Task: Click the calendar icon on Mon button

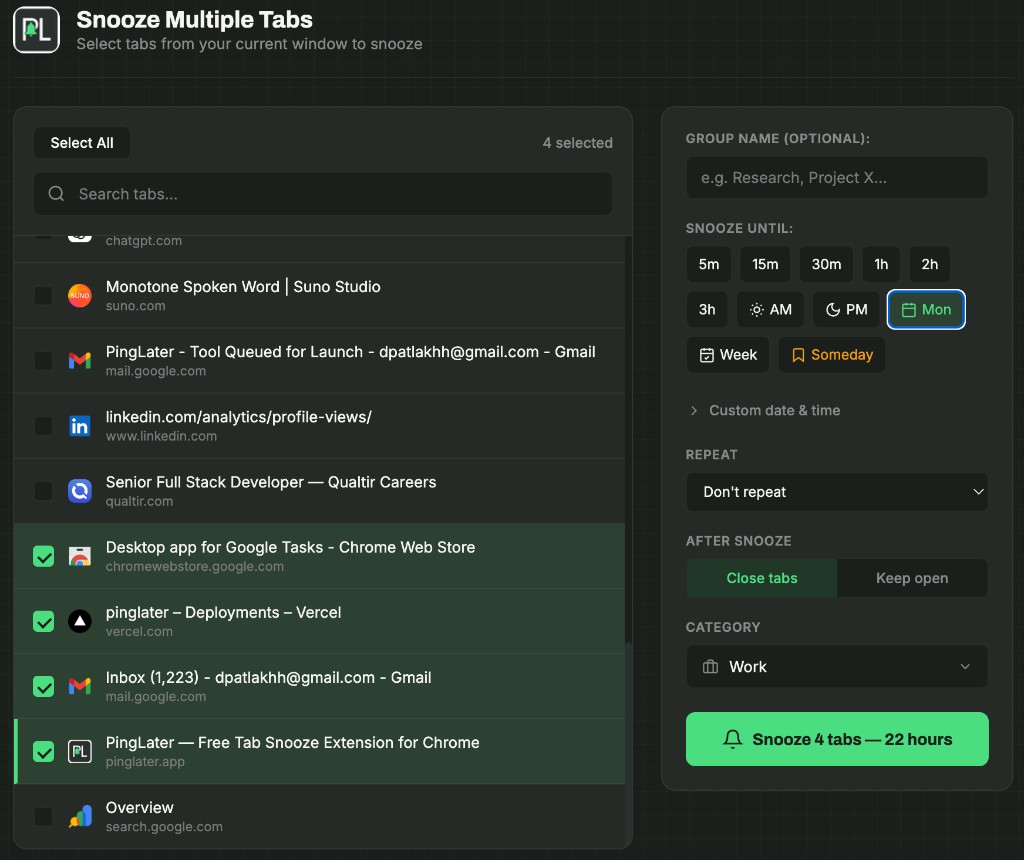Action: pyautogui.click(x=908, y=310)
